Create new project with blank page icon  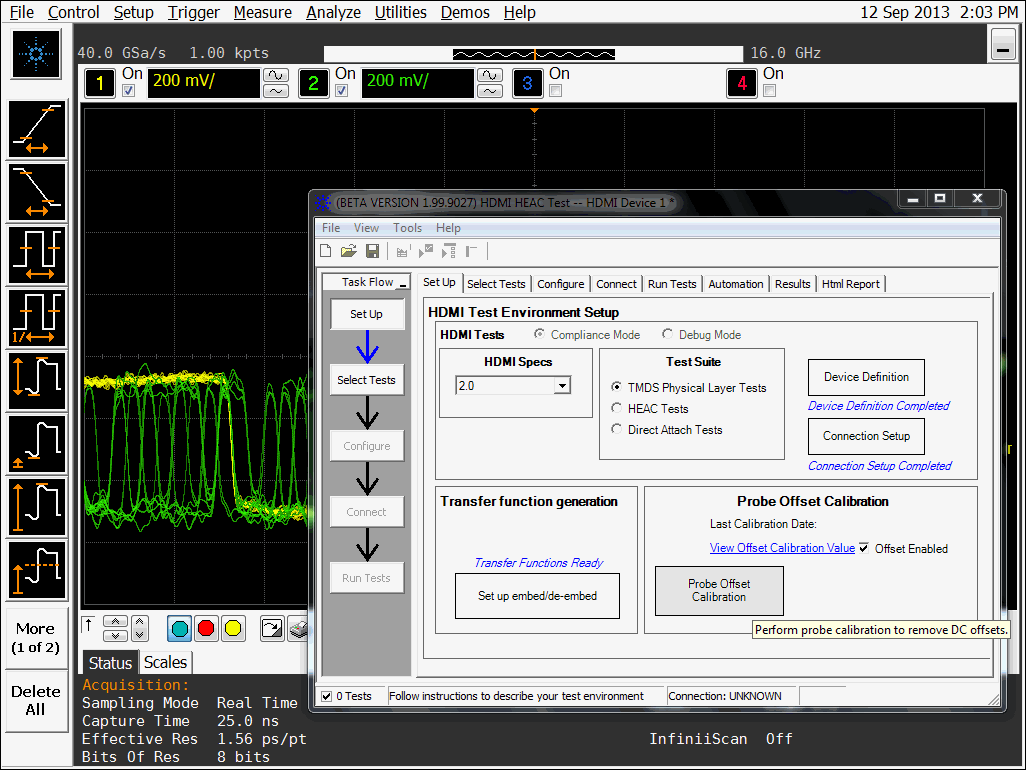coord(326,251)
